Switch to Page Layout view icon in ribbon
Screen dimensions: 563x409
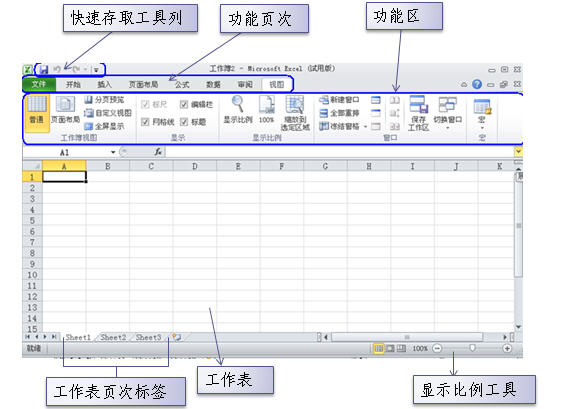tap(65, 110)
